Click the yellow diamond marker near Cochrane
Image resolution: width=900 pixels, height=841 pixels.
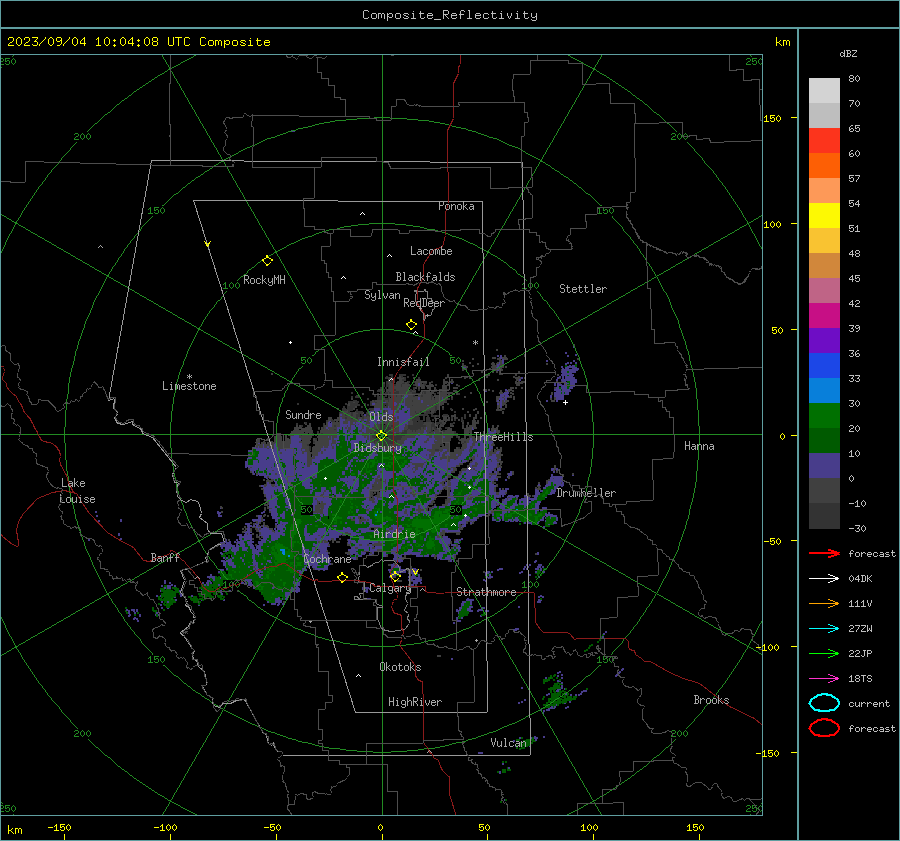tap(343, 577)
